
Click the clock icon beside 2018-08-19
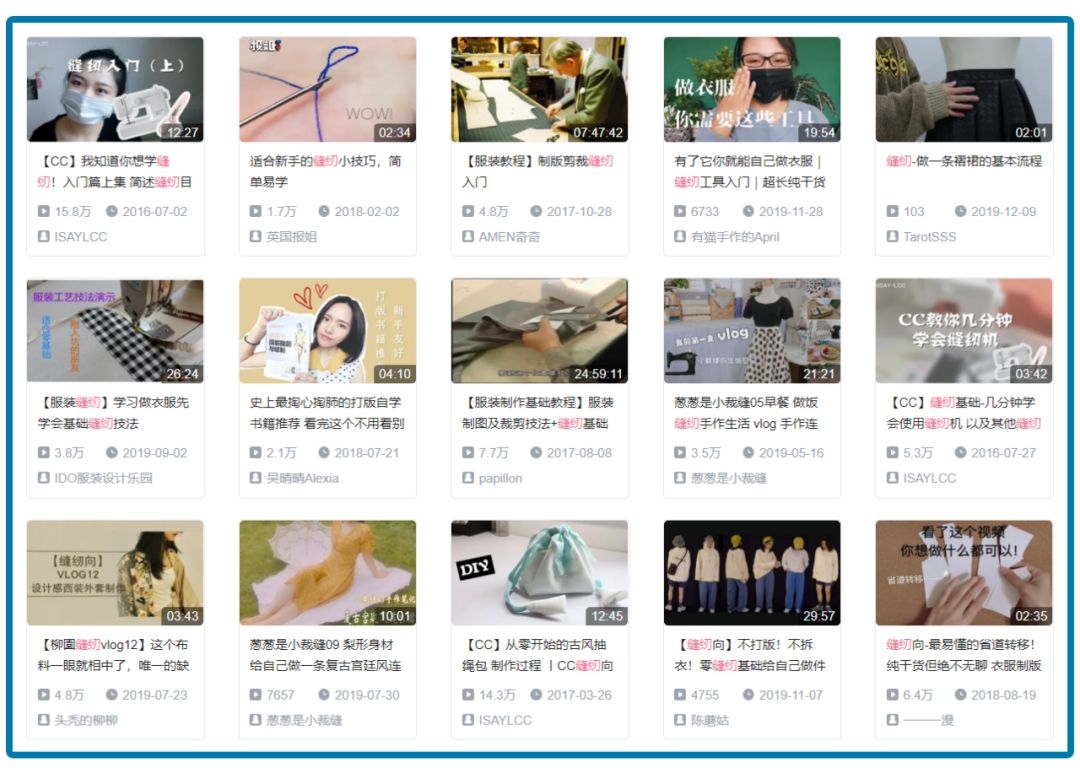tap(960, 695)
